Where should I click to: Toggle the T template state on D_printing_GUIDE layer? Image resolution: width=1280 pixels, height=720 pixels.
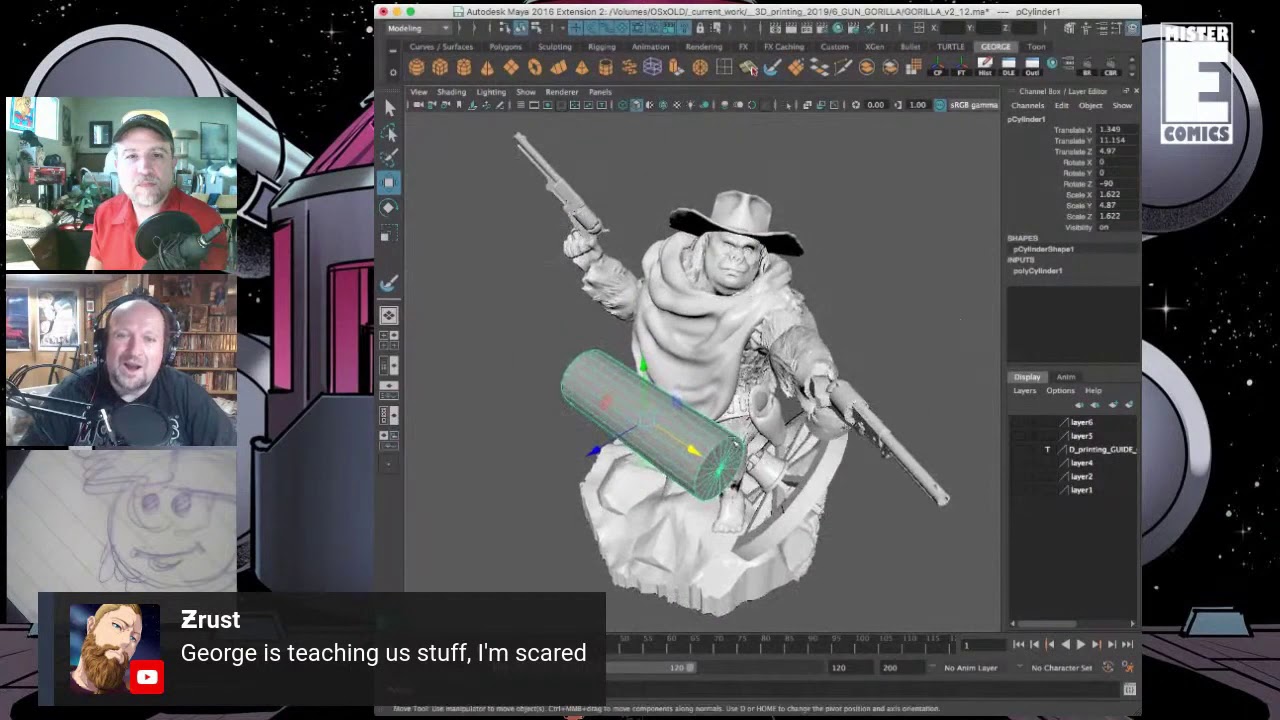[x=1048, y=450]
